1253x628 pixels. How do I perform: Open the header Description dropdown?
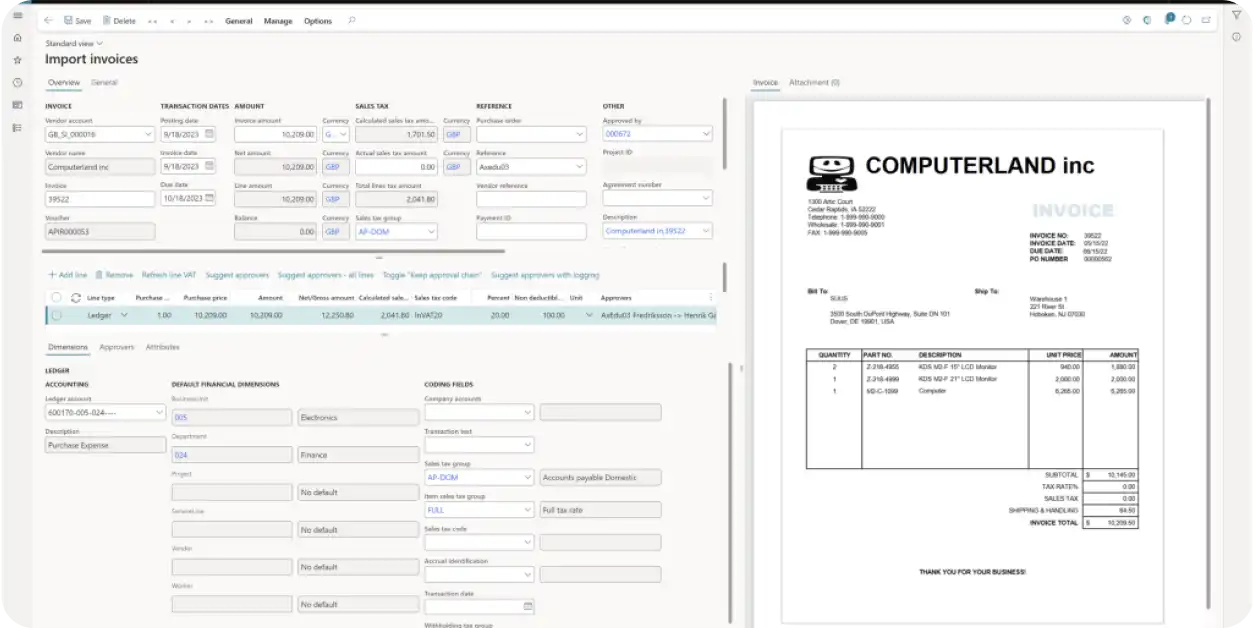[x=707, y=231]
